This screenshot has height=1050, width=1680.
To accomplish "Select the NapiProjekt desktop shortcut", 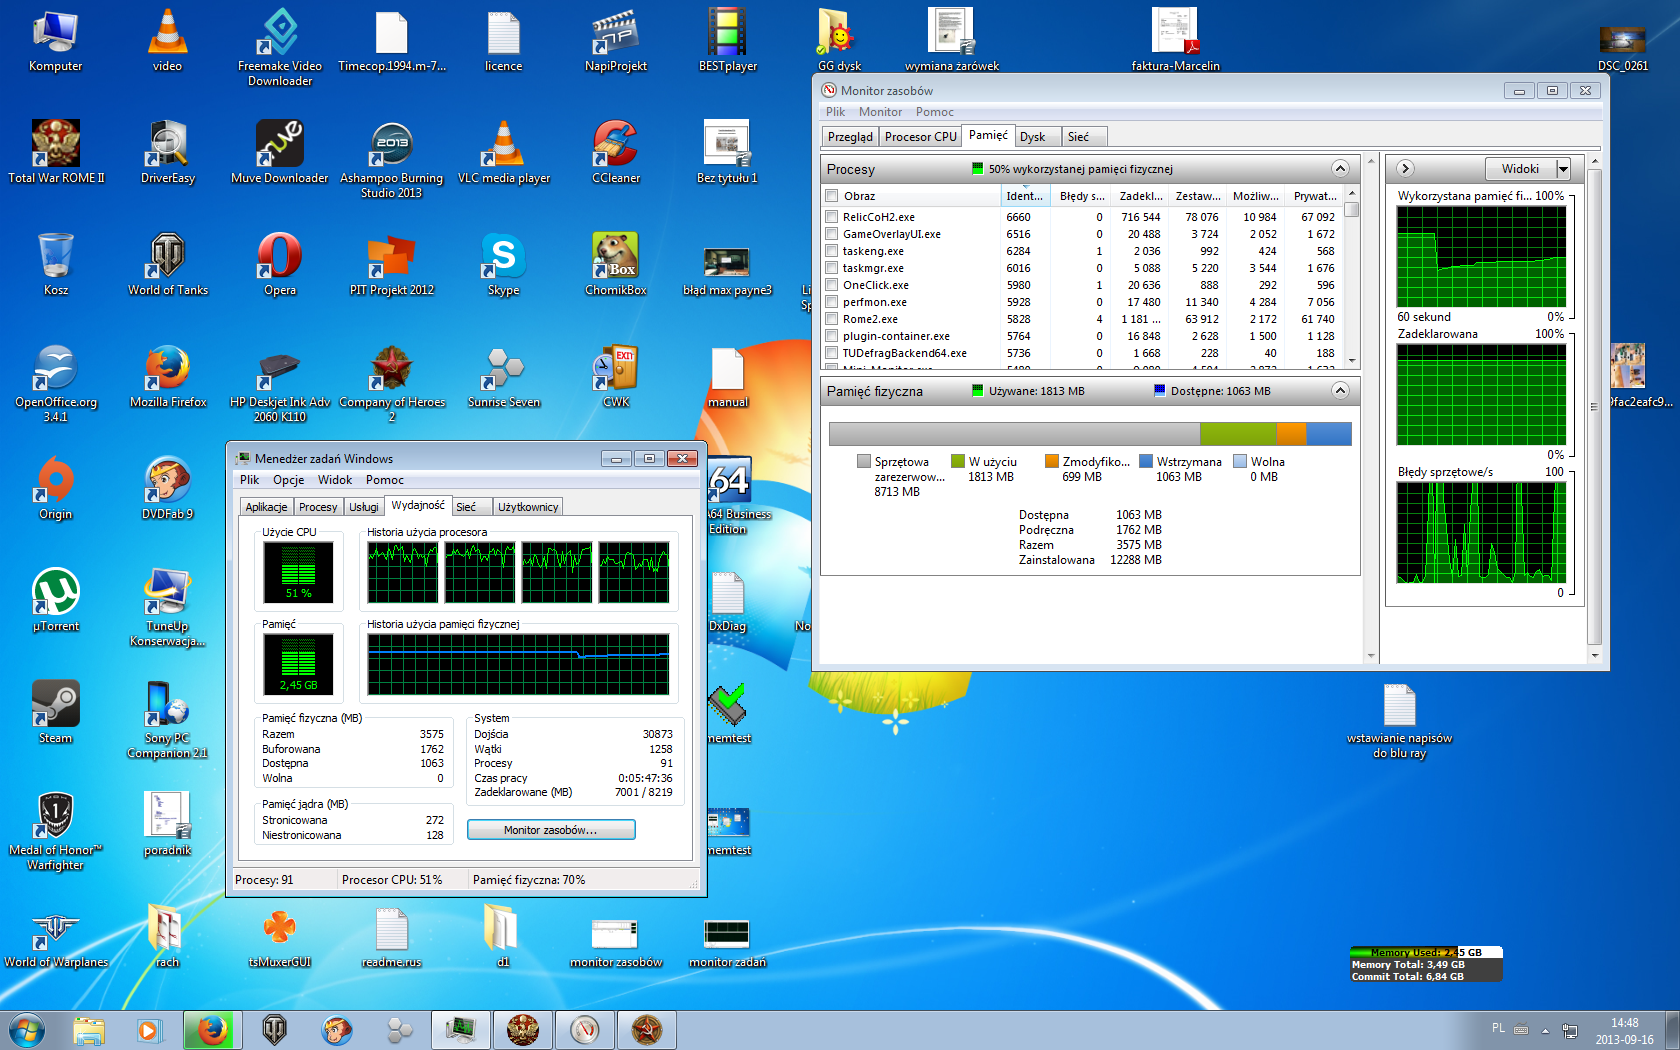I will click(616, 42).
